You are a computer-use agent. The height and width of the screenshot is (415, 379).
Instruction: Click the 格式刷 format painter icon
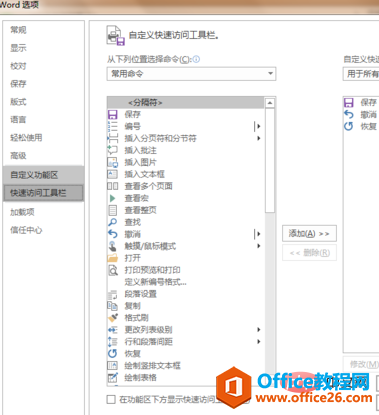pyautogui.click(x=113, y=318)
